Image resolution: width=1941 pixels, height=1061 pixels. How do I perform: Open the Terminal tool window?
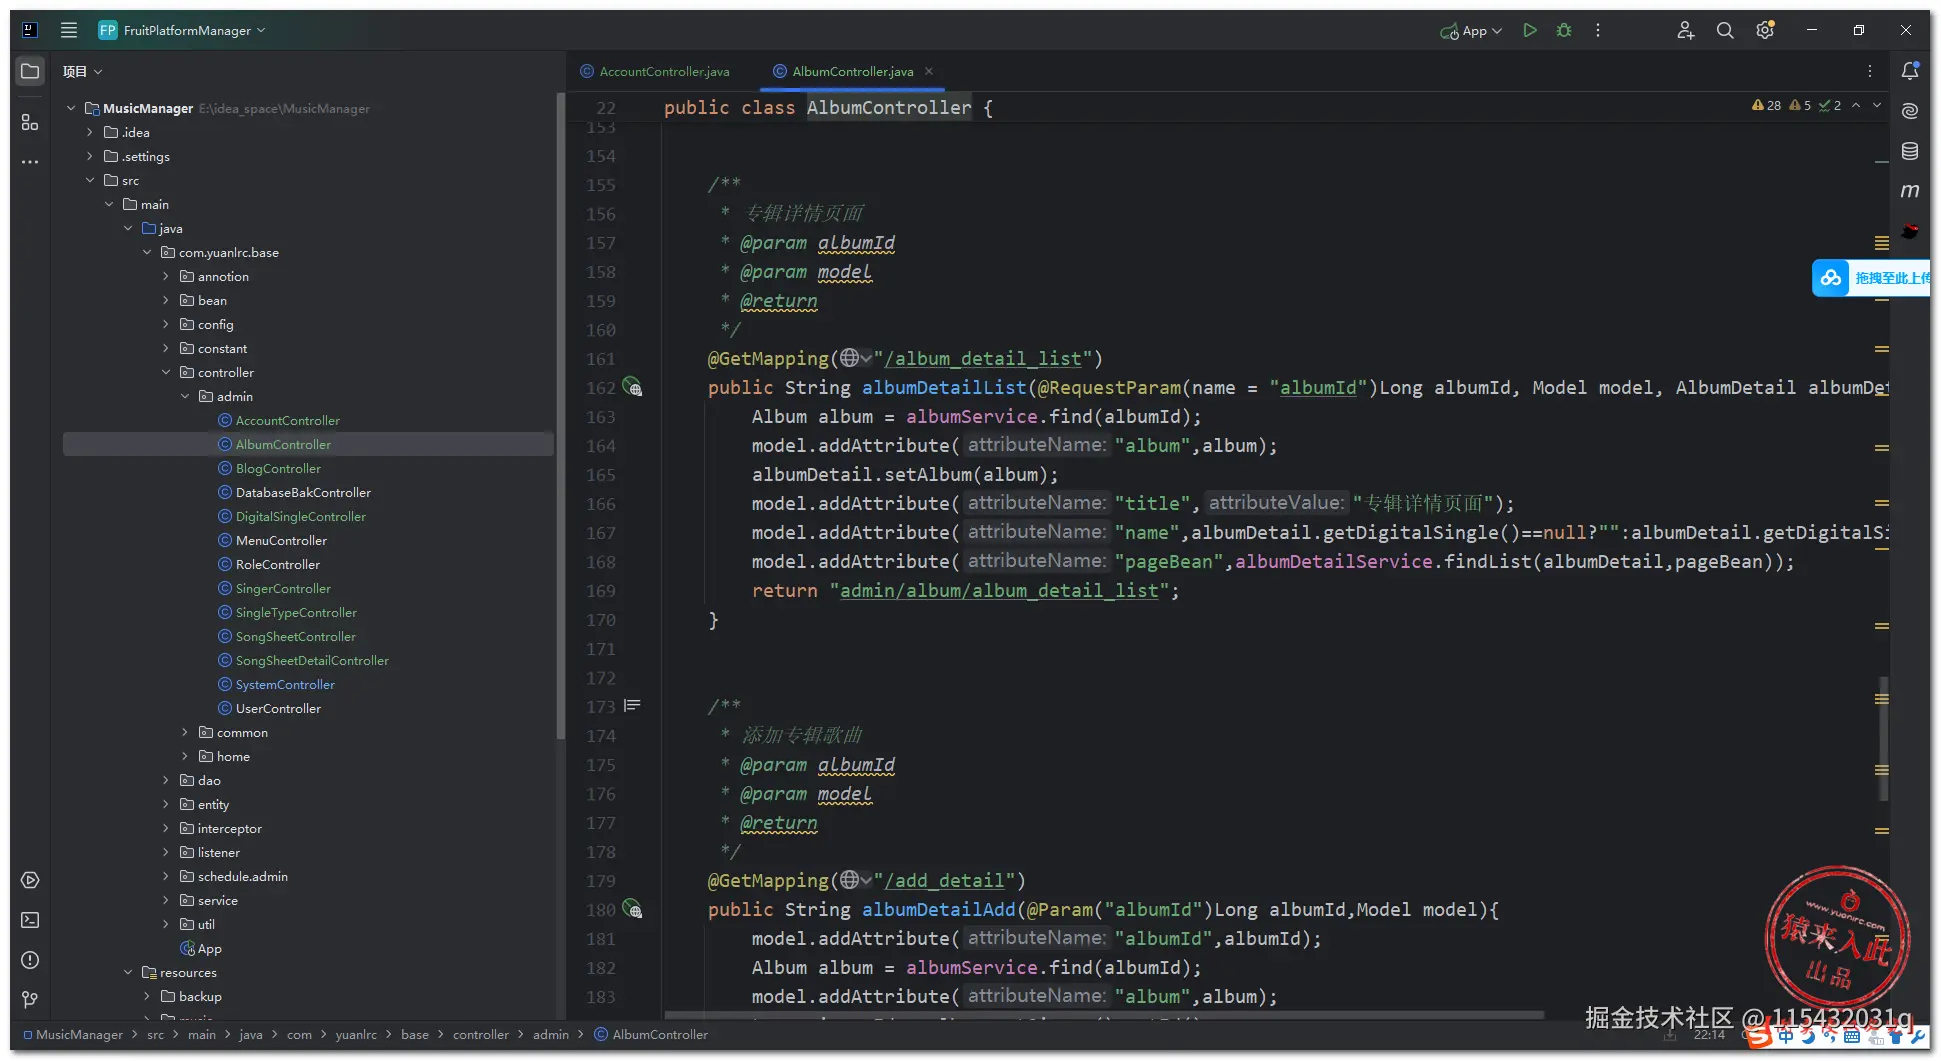click(x=30, y=920)
